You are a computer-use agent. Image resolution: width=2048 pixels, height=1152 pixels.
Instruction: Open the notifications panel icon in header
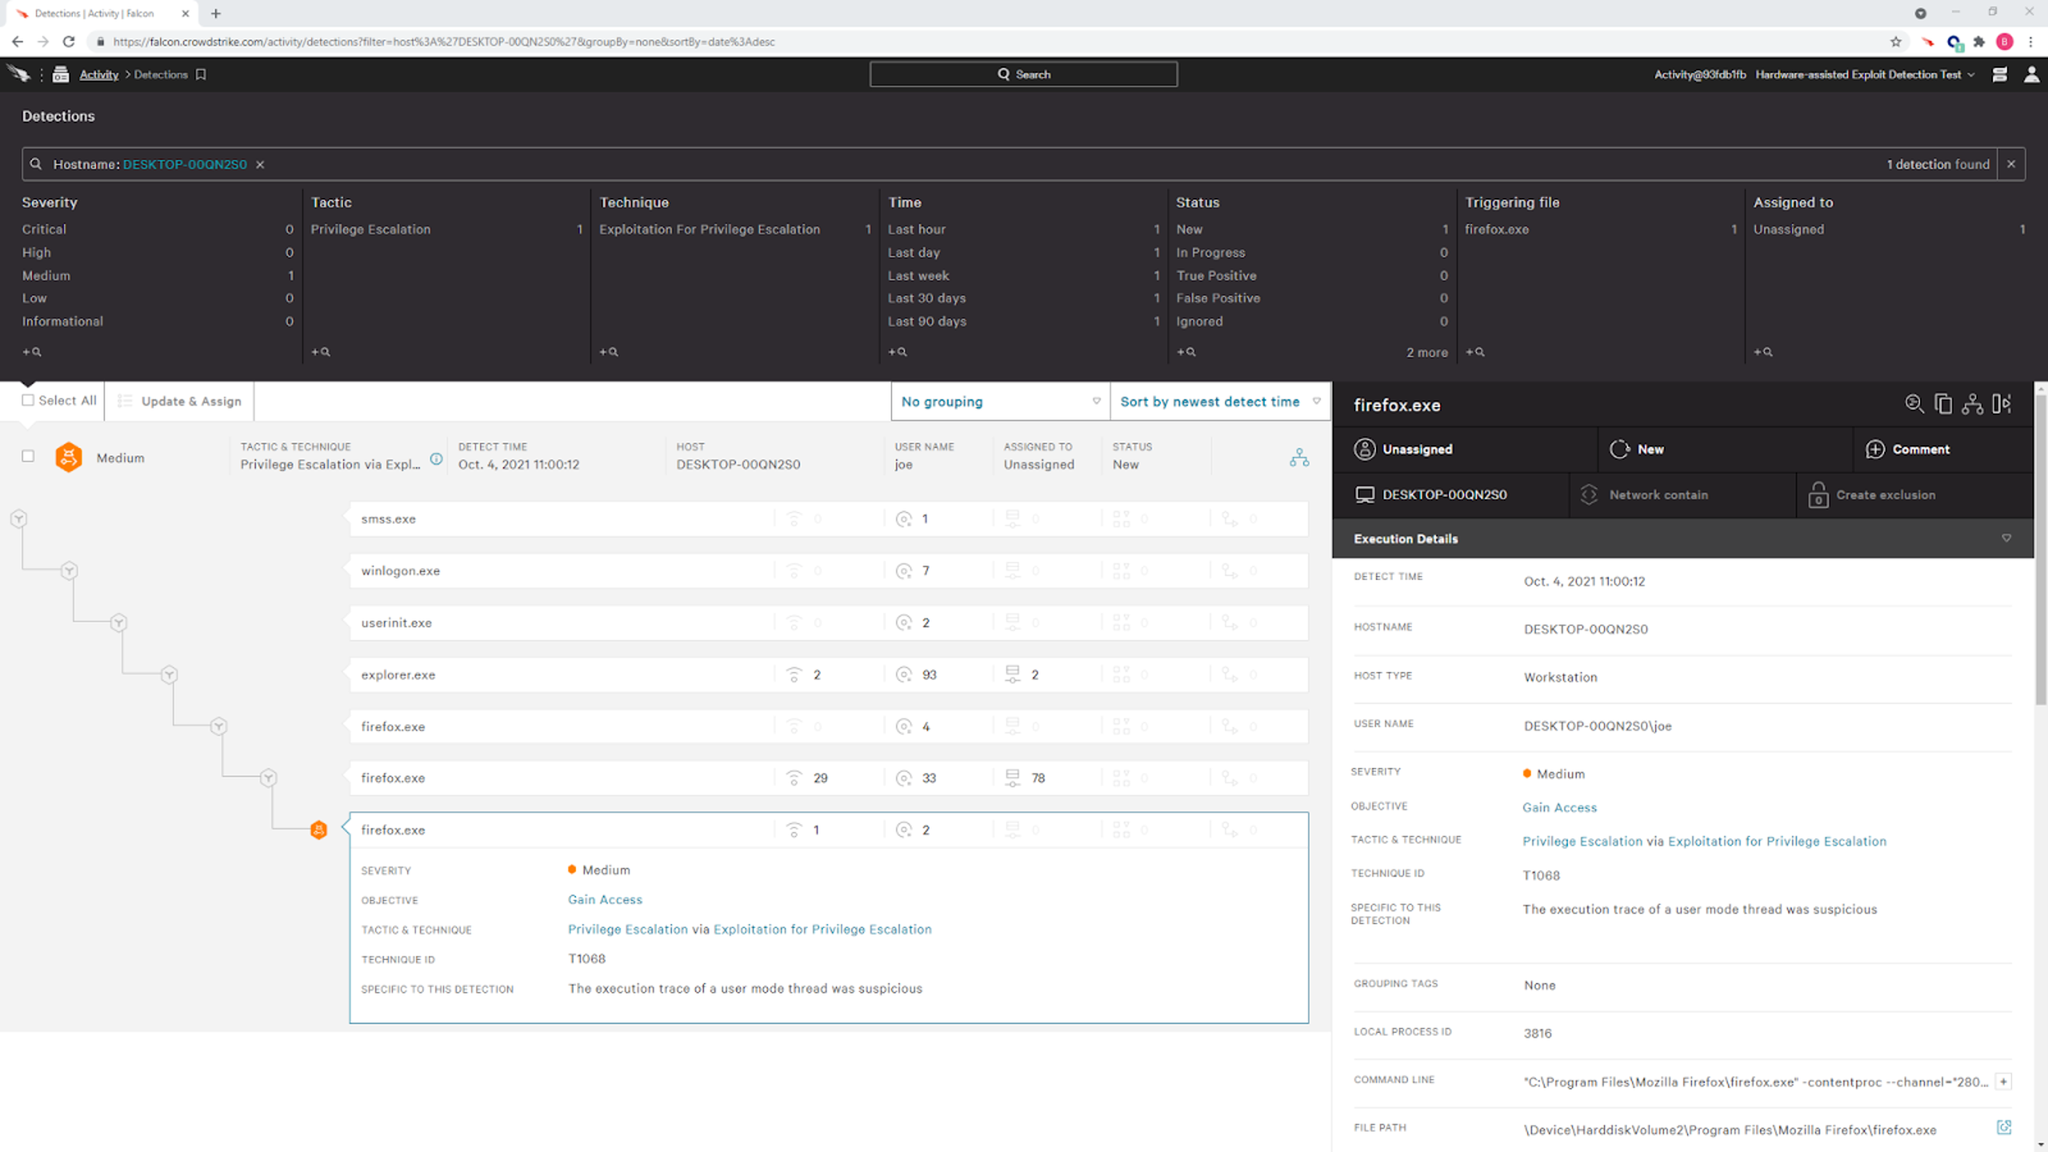click(1999, 75)
